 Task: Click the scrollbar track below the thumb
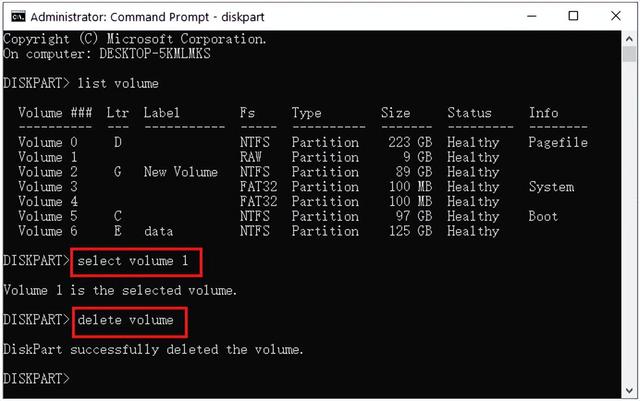pyautogui.click(x=629, y=223)
